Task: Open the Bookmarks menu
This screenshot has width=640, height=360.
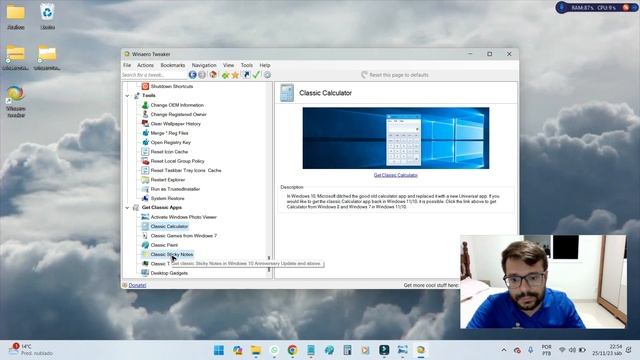Action: [x=173, y=65]
